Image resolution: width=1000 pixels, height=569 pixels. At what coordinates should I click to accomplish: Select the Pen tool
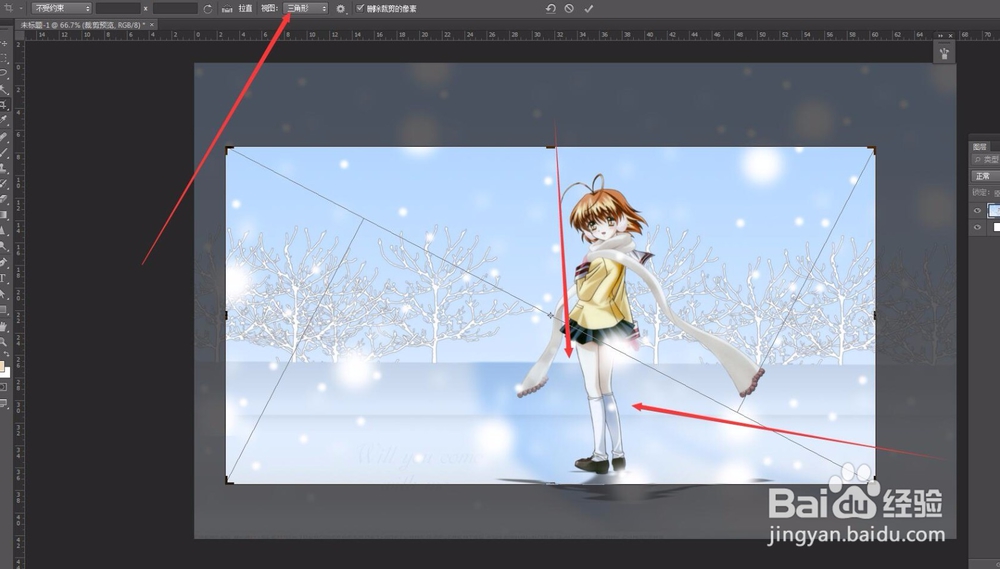point(4,262)
